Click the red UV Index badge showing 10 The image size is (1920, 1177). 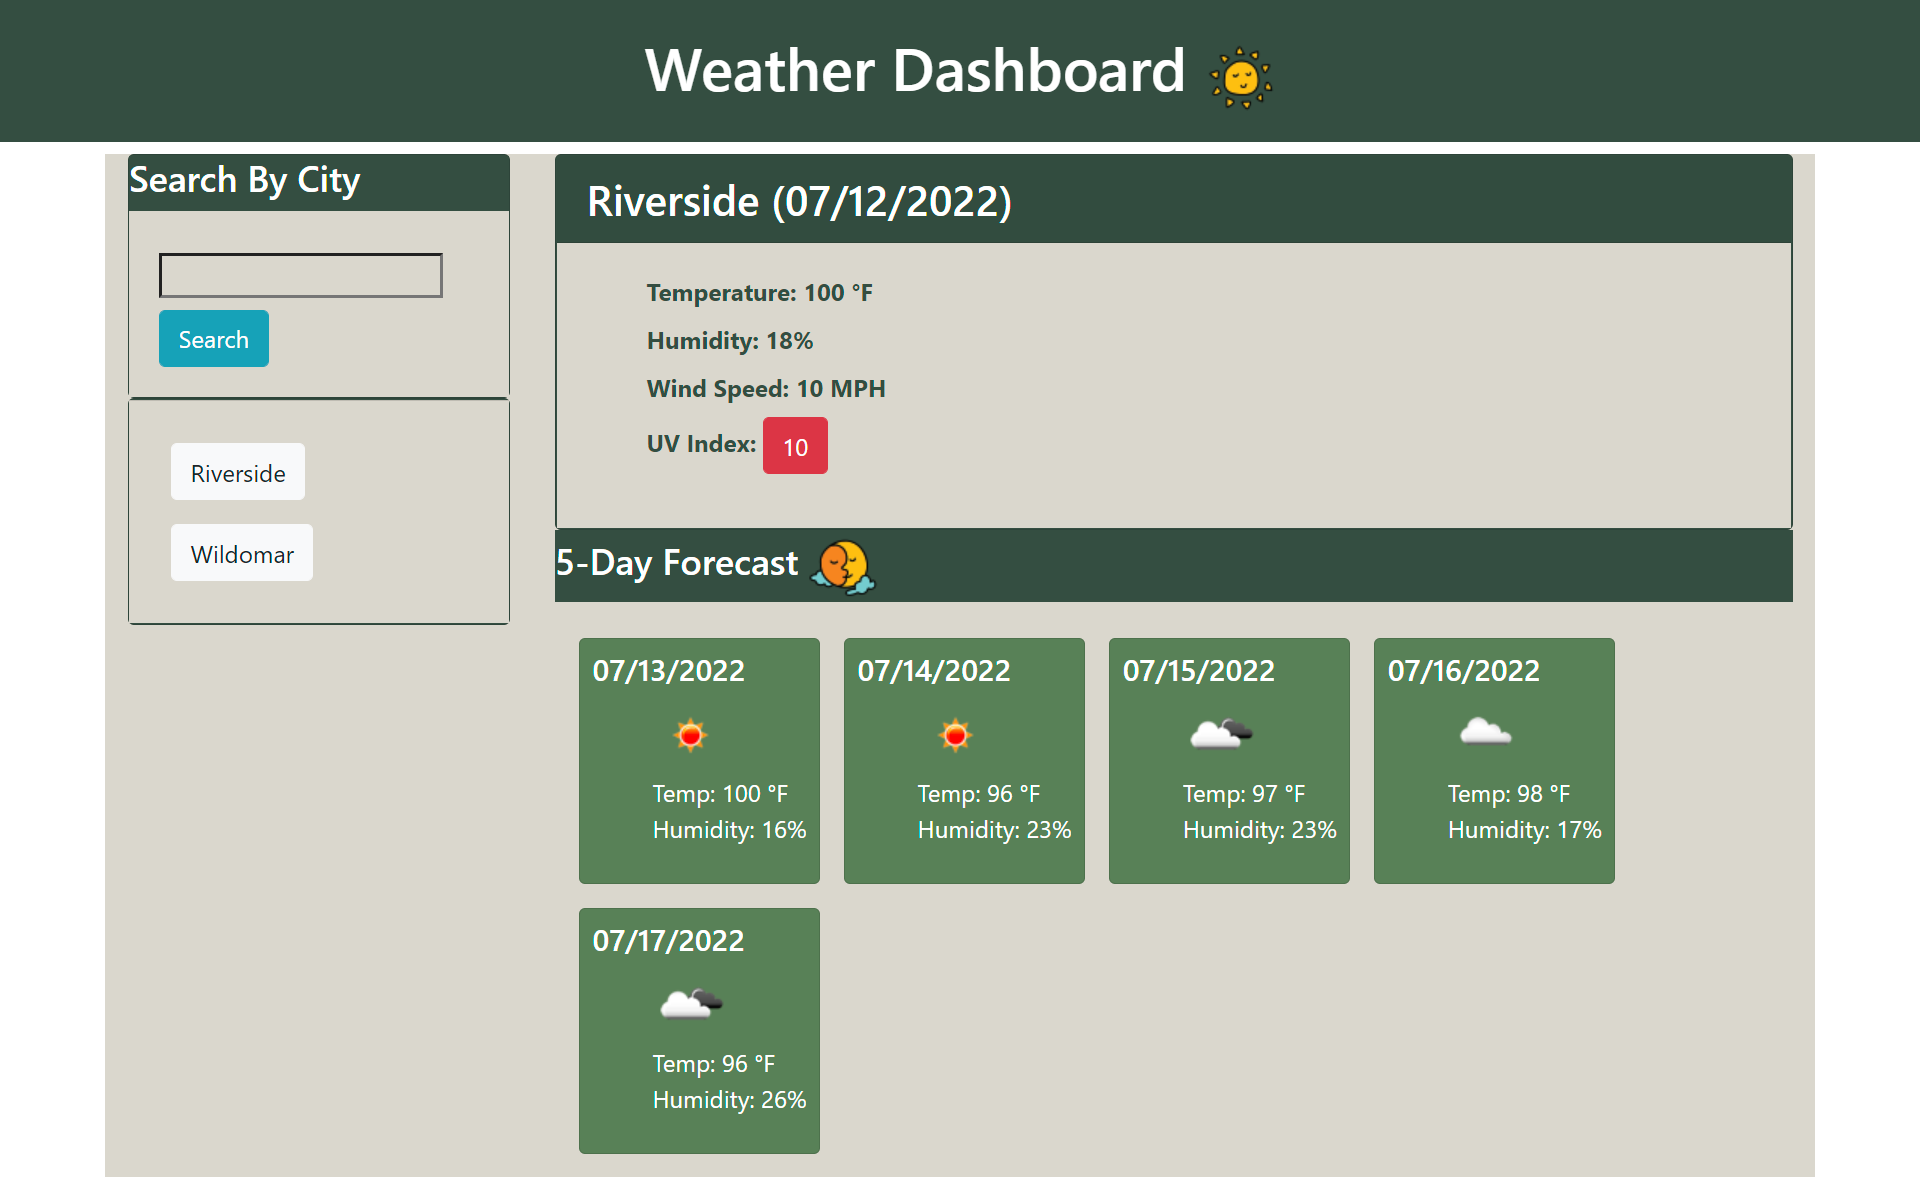click(x=795, y=445)
